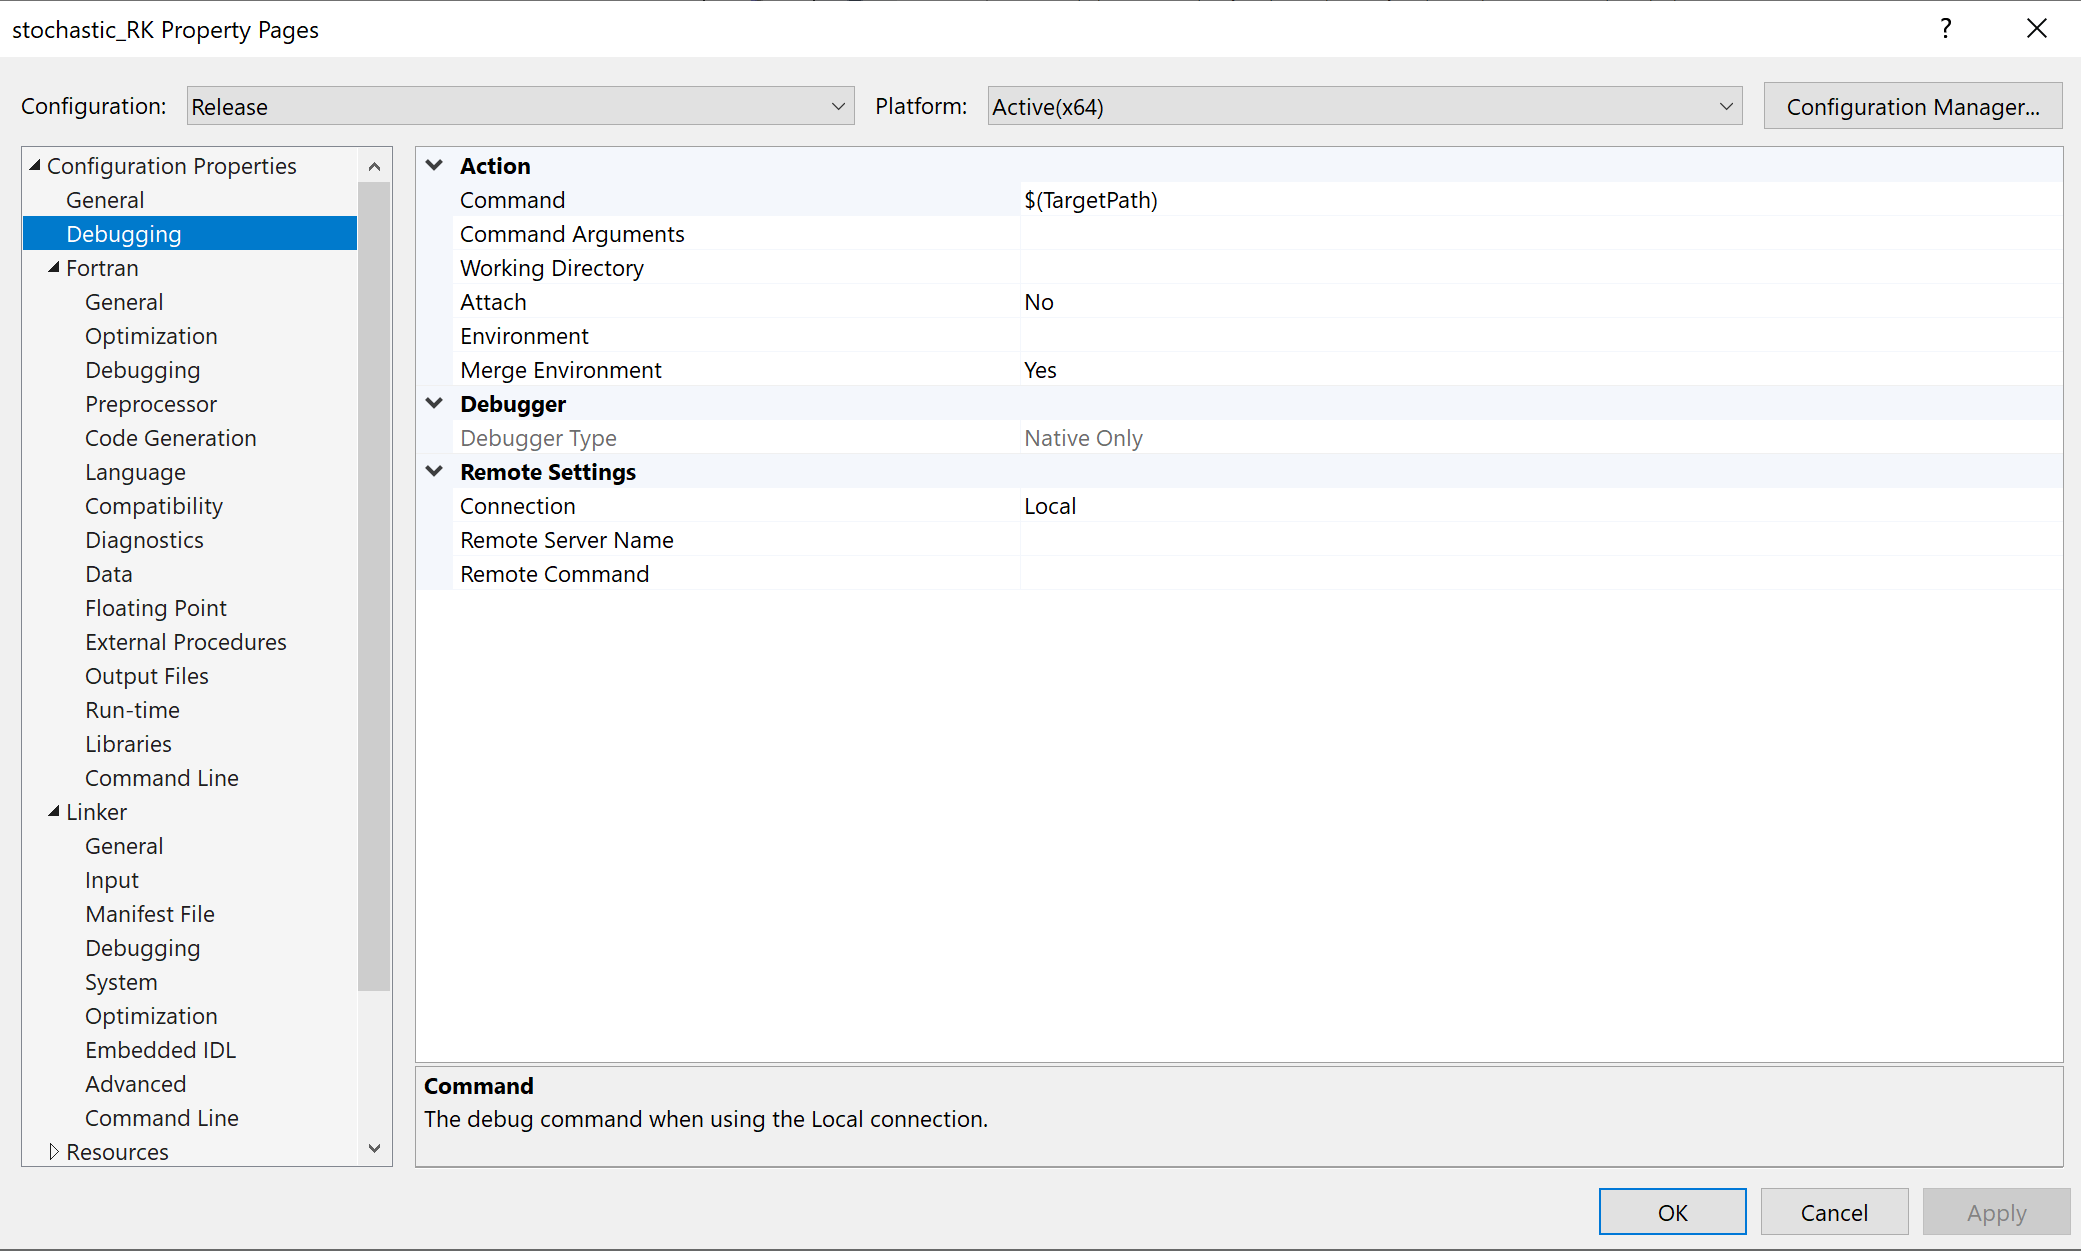This screenshot has width=2081, height=1251.
Task: Select the Embedded IDL page
Action: pyautogui.click(x=160, y=1049)
